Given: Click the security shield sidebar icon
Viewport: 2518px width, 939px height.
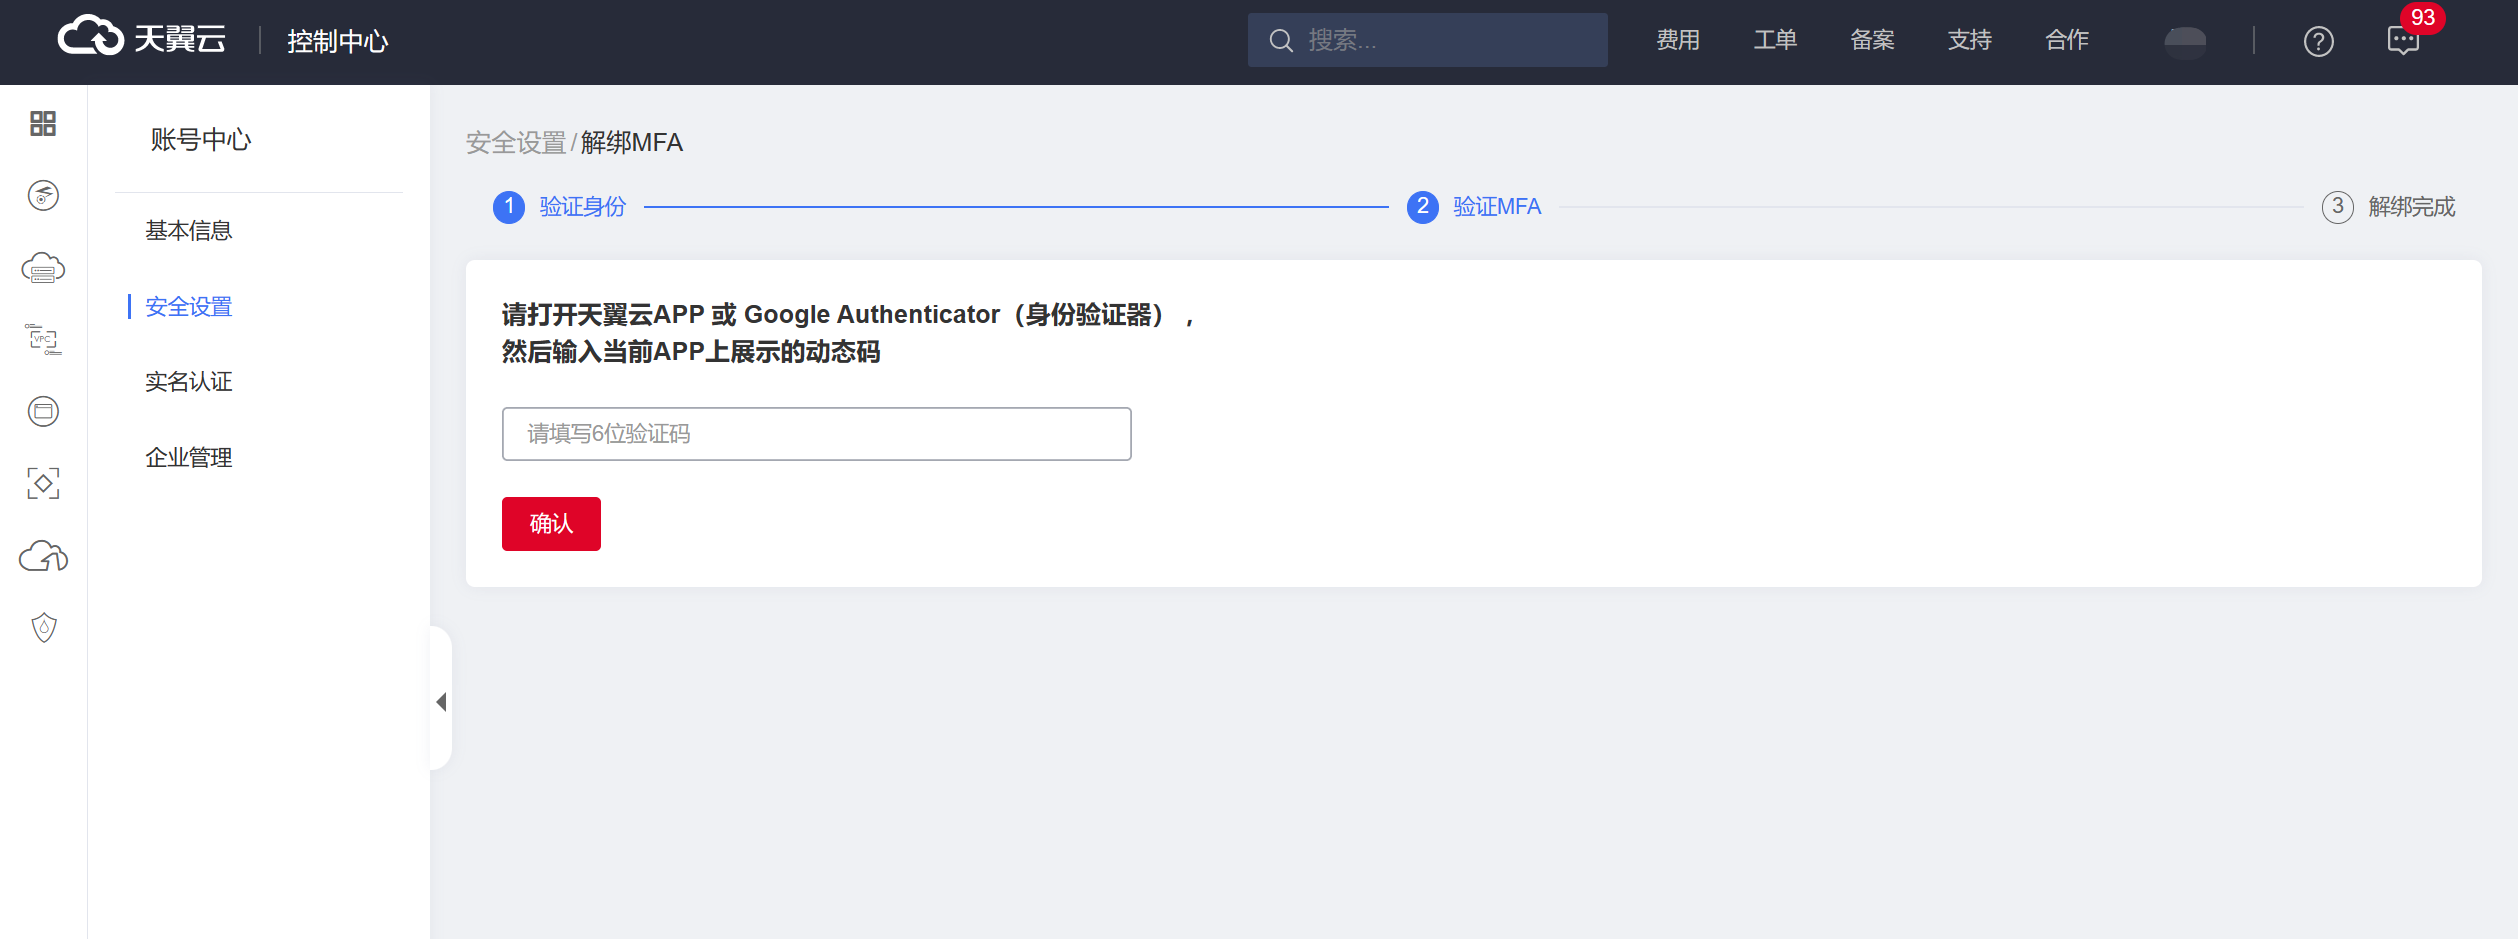Looking at the screenshot, I should (43, 628).
